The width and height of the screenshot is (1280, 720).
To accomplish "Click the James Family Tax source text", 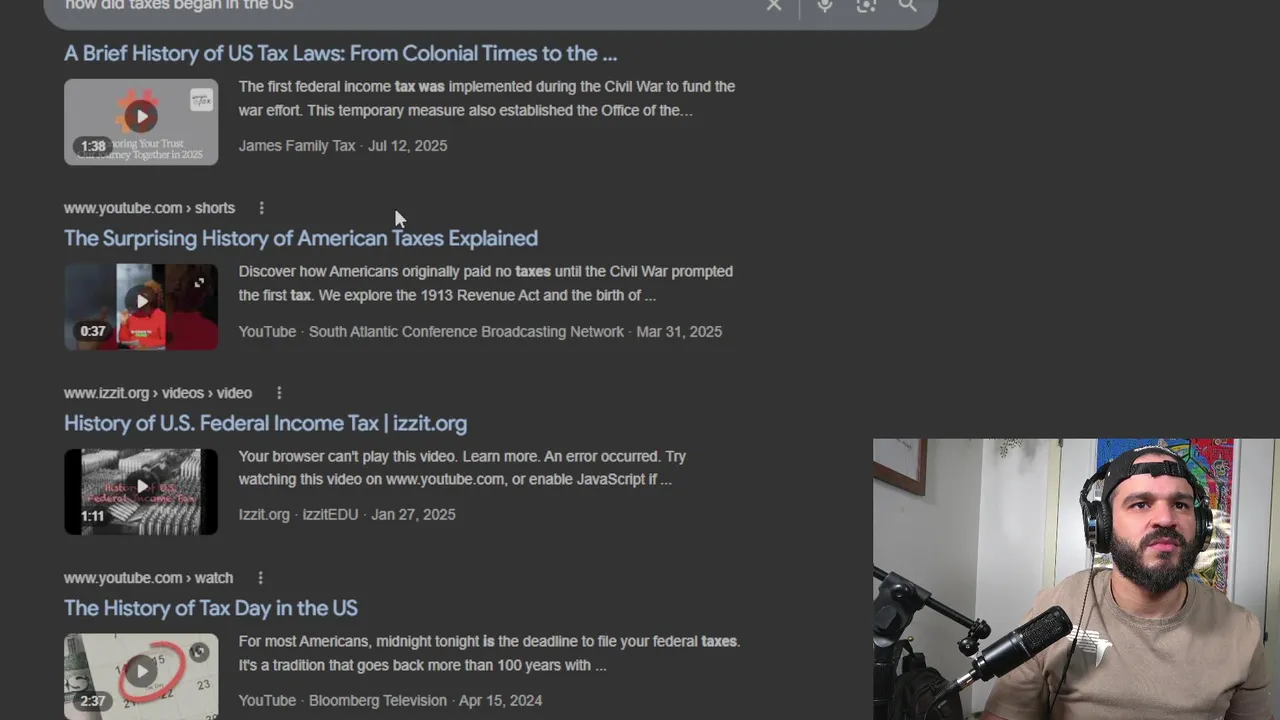I will click(x=297, y=146).
